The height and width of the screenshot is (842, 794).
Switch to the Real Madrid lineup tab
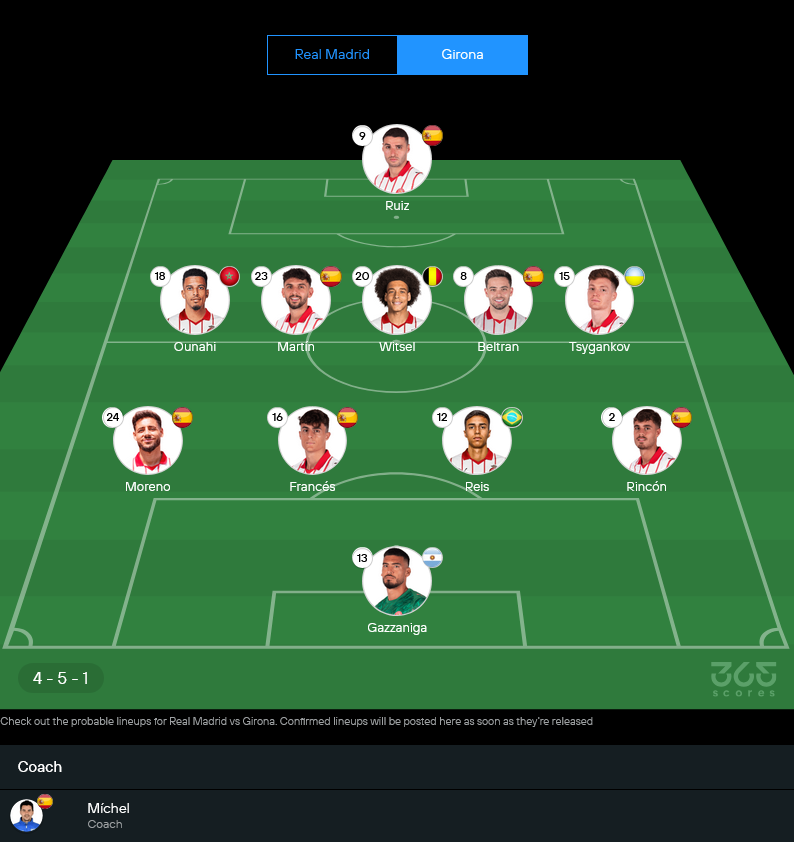tap(332, 55)
